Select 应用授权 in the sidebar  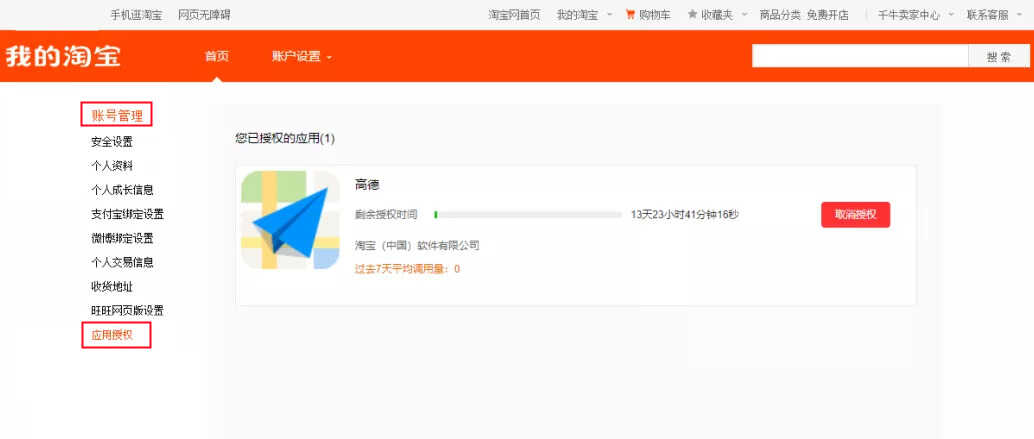point(112,335)
